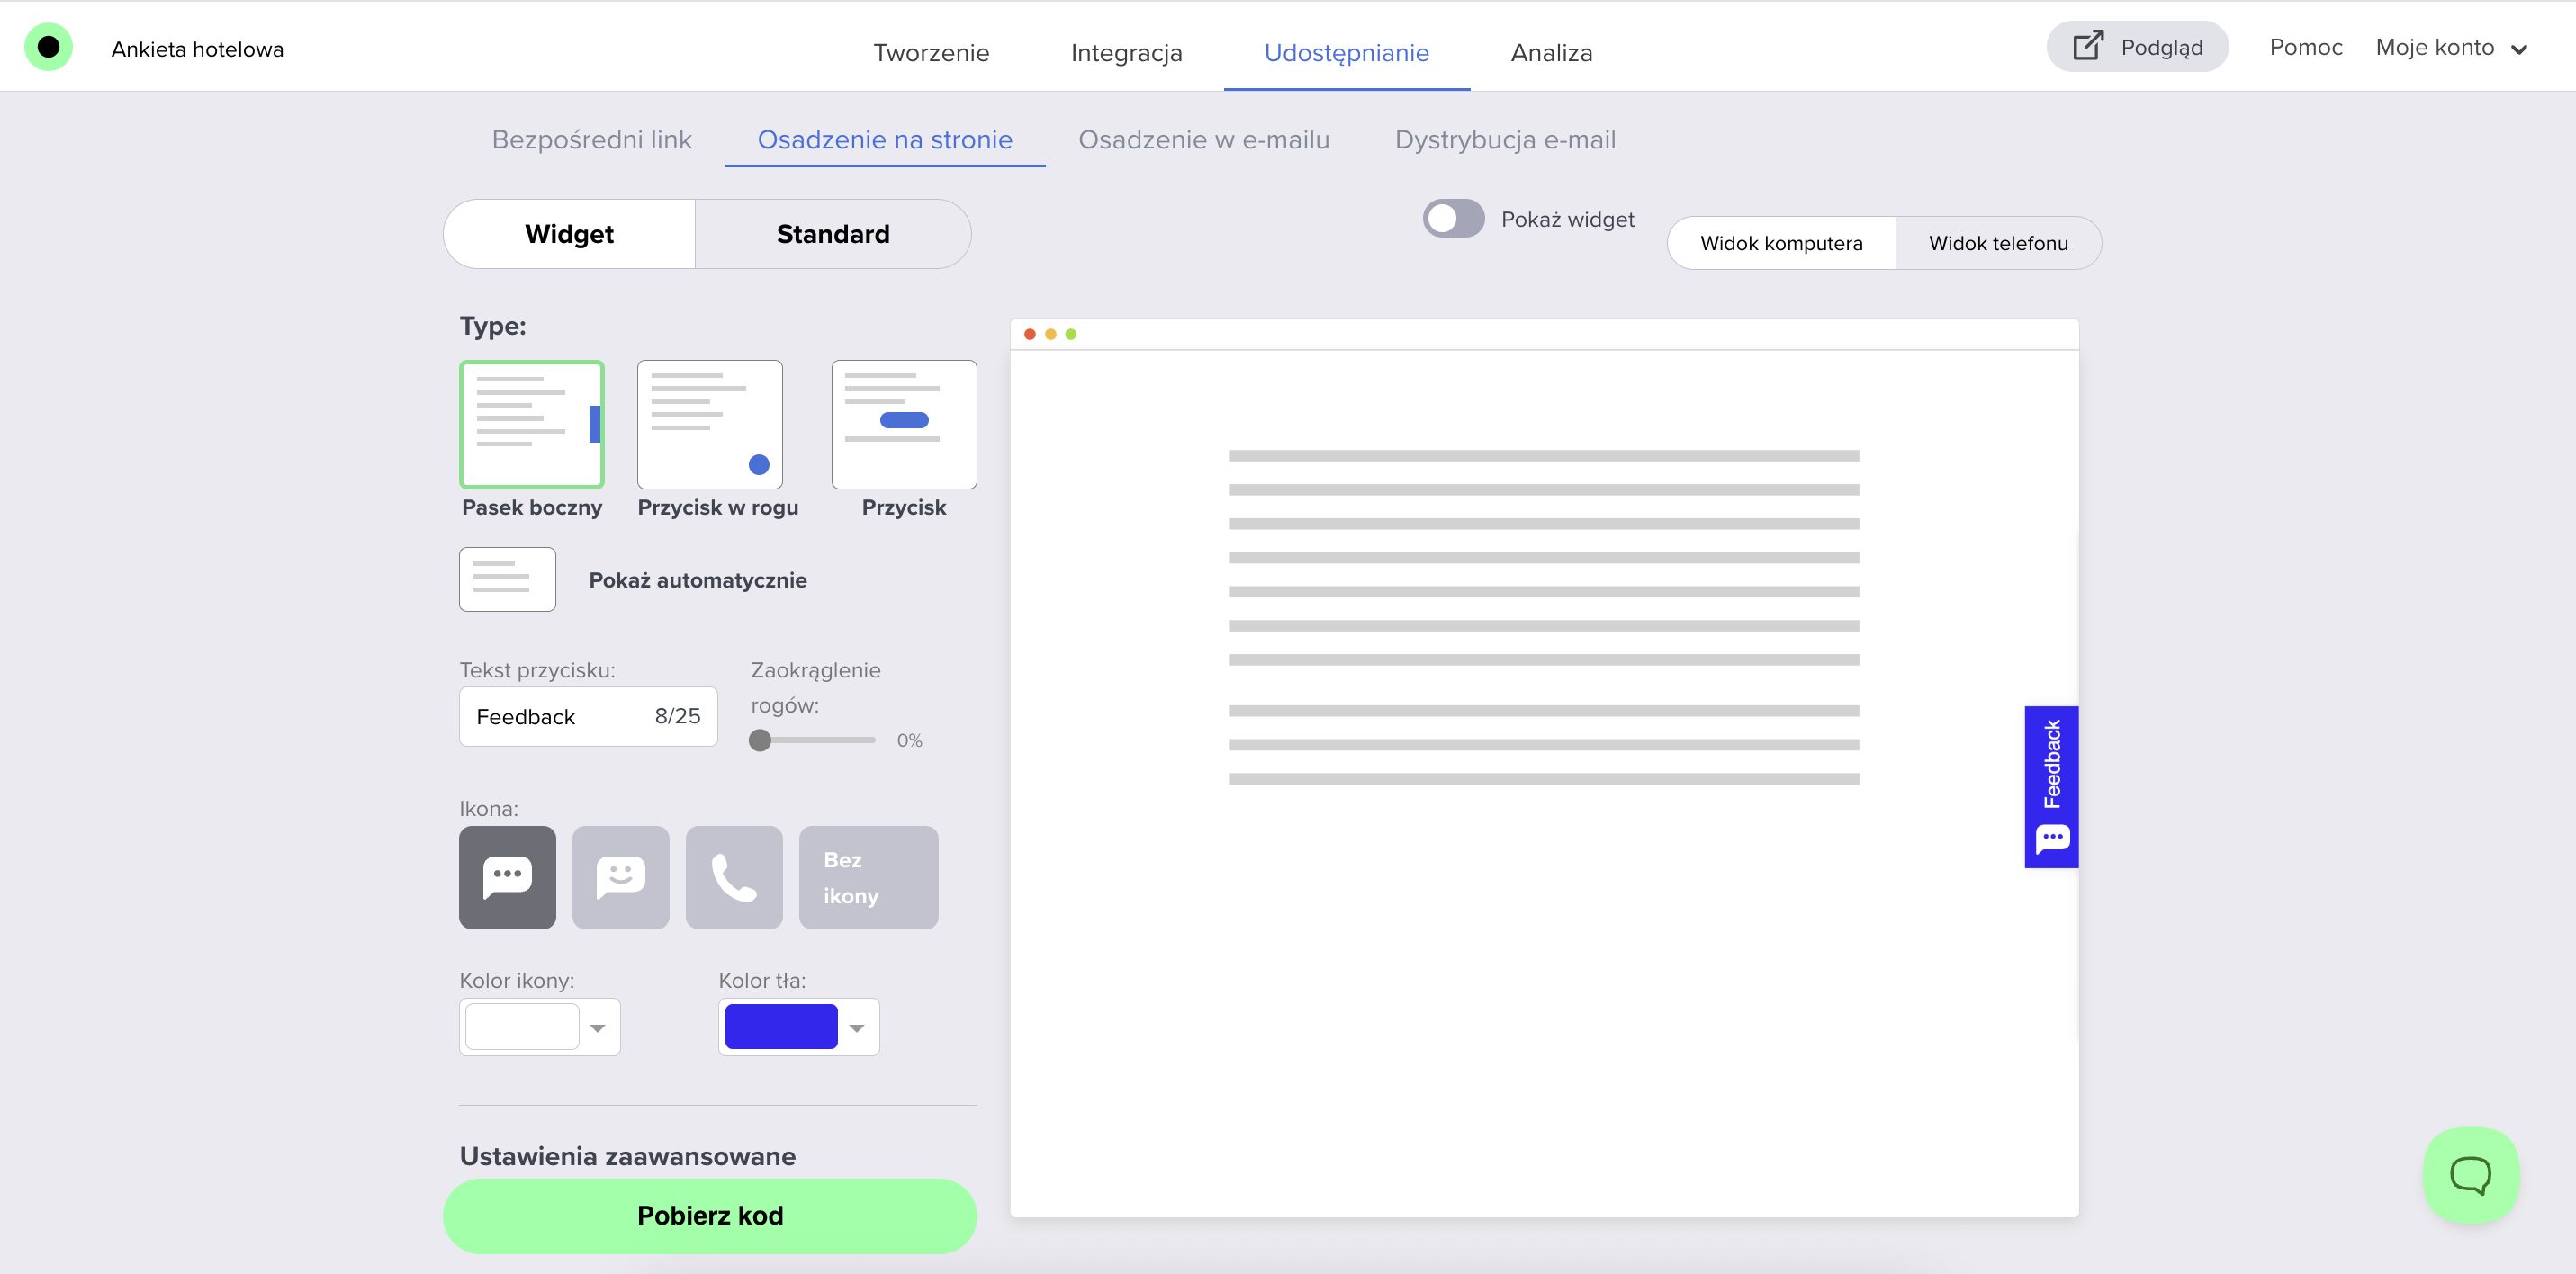Switch to 'Widok telefonu' preview
The height and width of the screenshot is (1274, 2576).
1998,243
